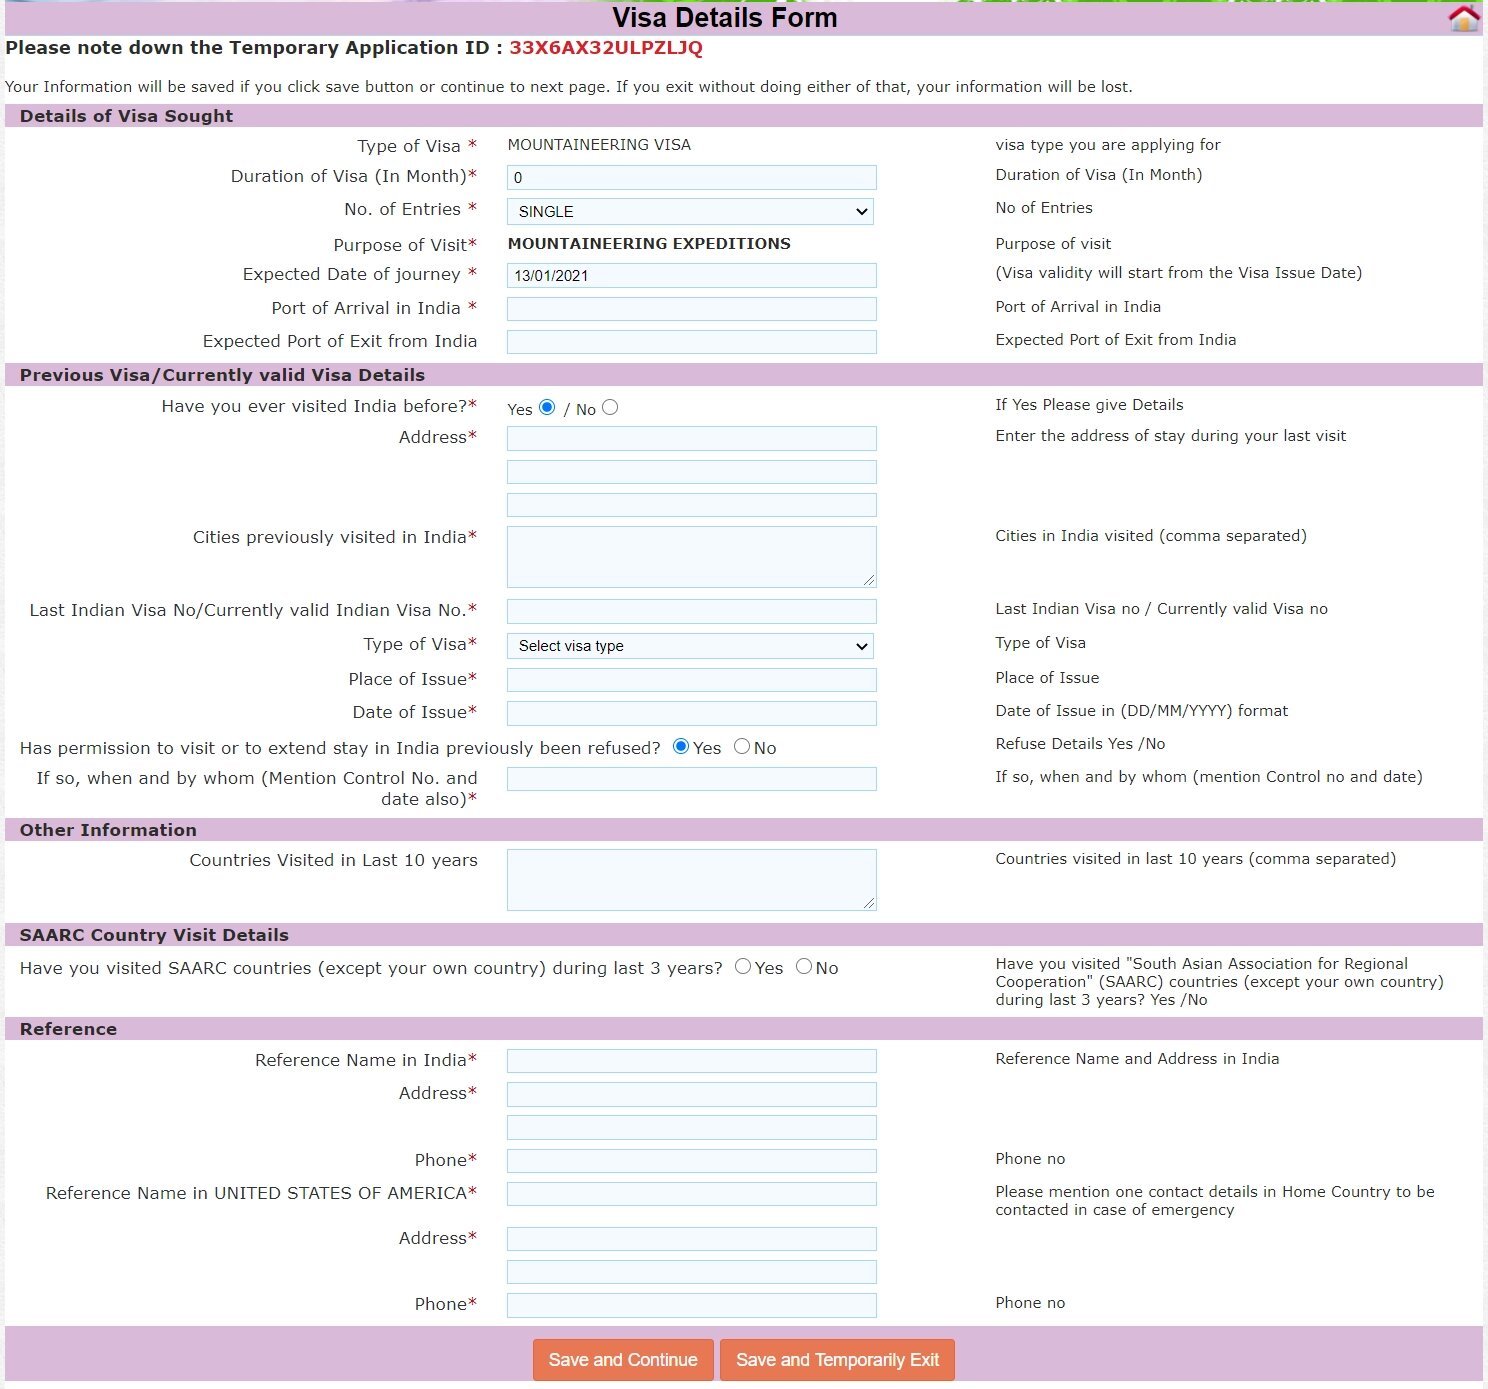
Task: Click Expected Port of Exit field
Action: (692, 342)
